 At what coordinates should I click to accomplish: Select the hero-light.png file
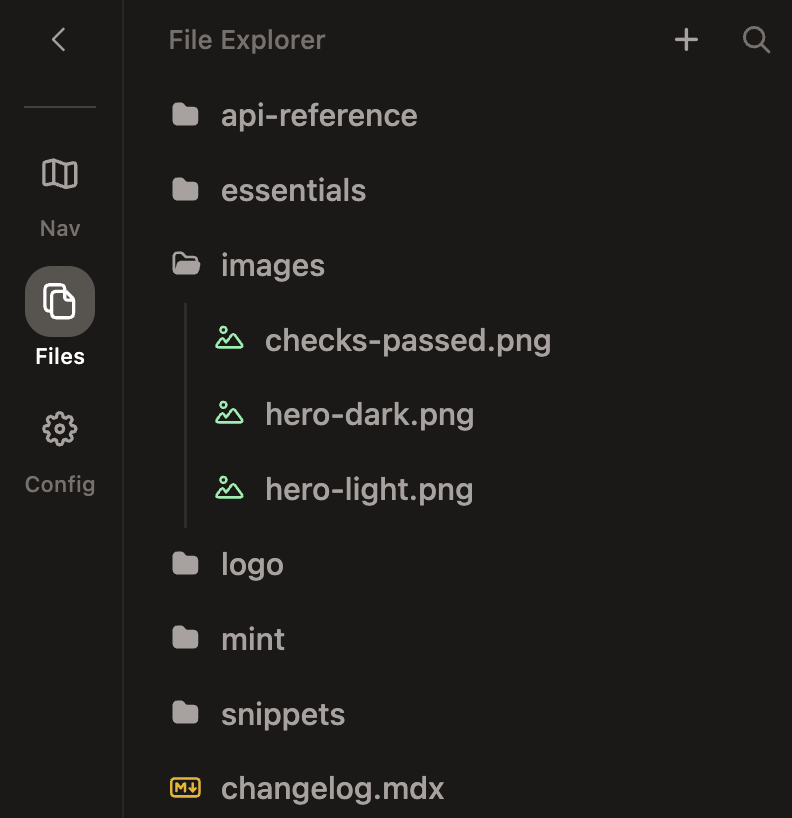point(369,489)
